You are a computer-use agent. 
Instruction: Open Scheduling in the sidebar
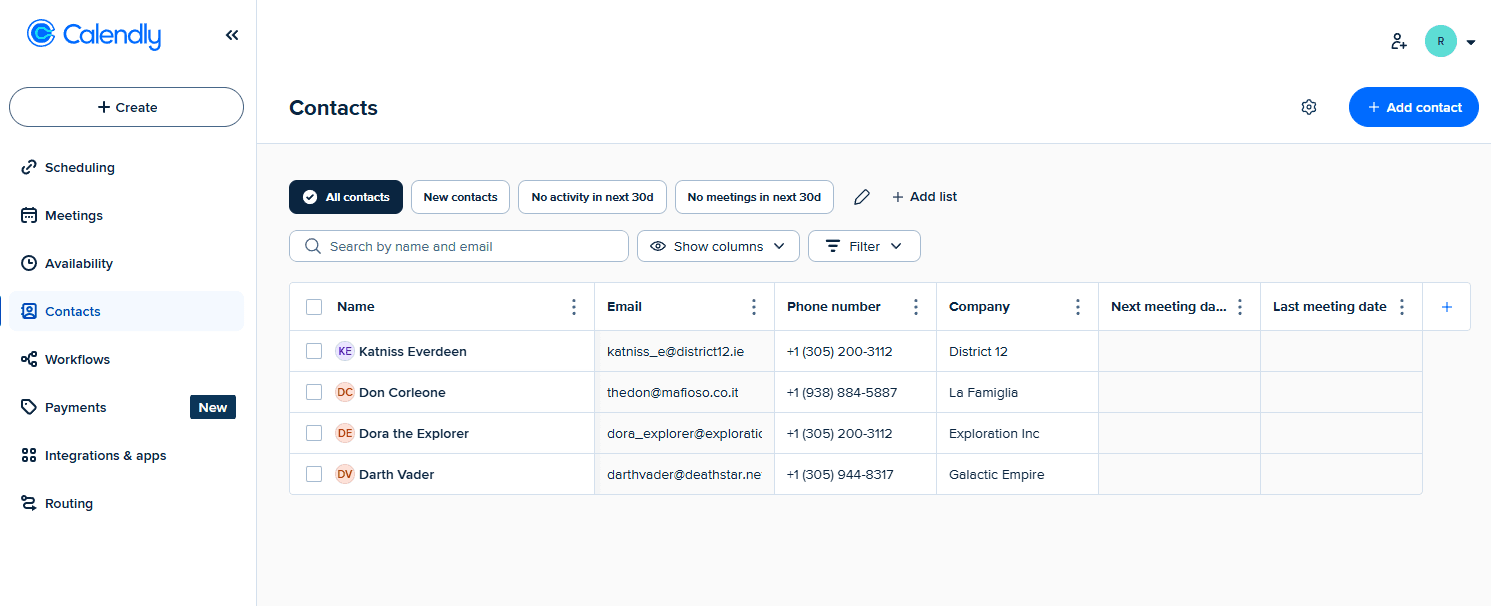coord(126,167)
